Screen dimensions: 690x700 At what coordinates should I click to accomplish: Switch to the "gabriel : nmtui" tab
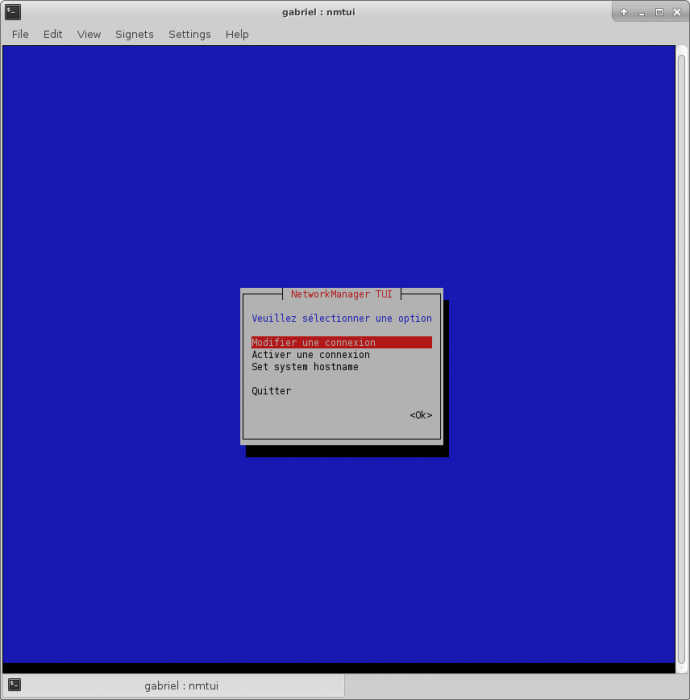173,685
